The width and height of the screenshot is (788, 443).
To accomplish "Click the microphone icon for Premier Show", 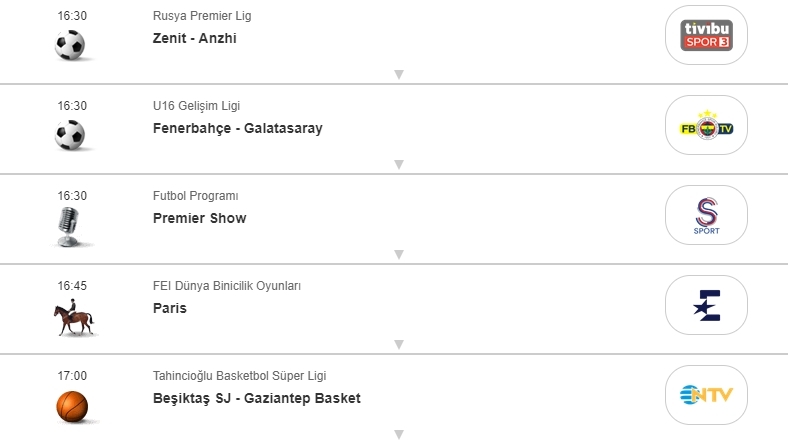I will tap(71, 227).
